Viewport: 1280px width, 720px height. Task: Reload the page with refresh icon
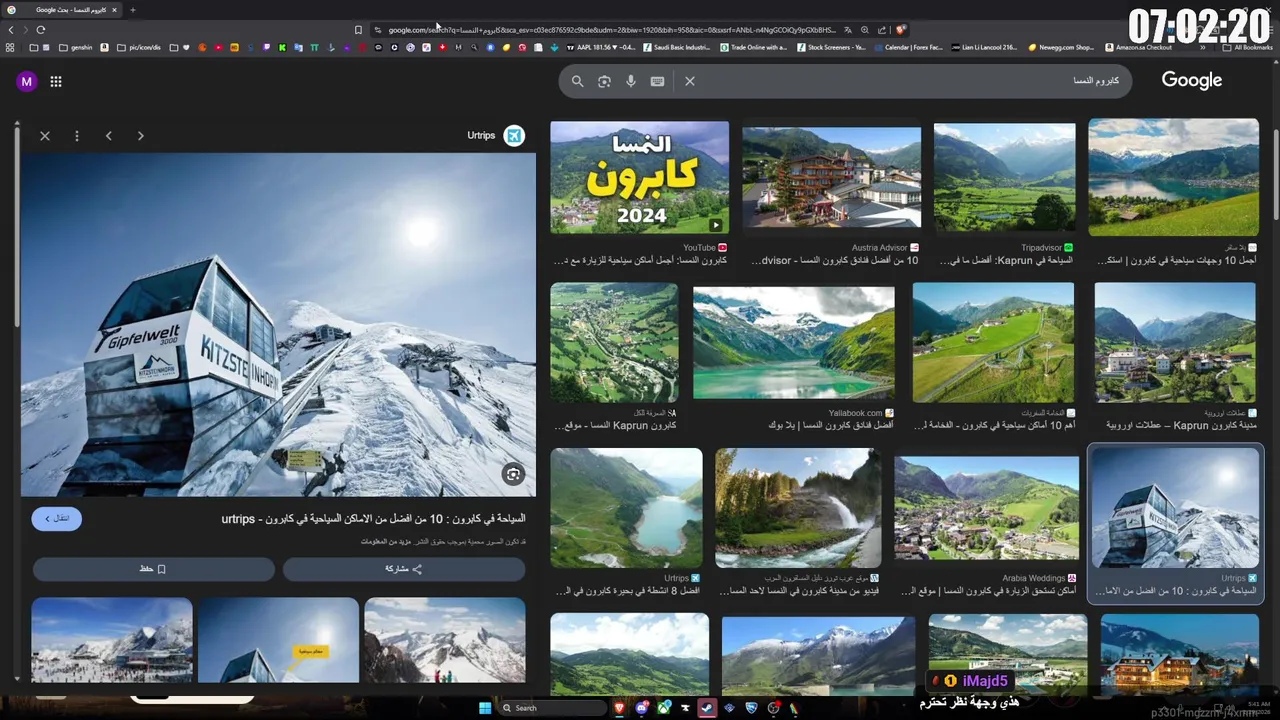pos(40,30)
